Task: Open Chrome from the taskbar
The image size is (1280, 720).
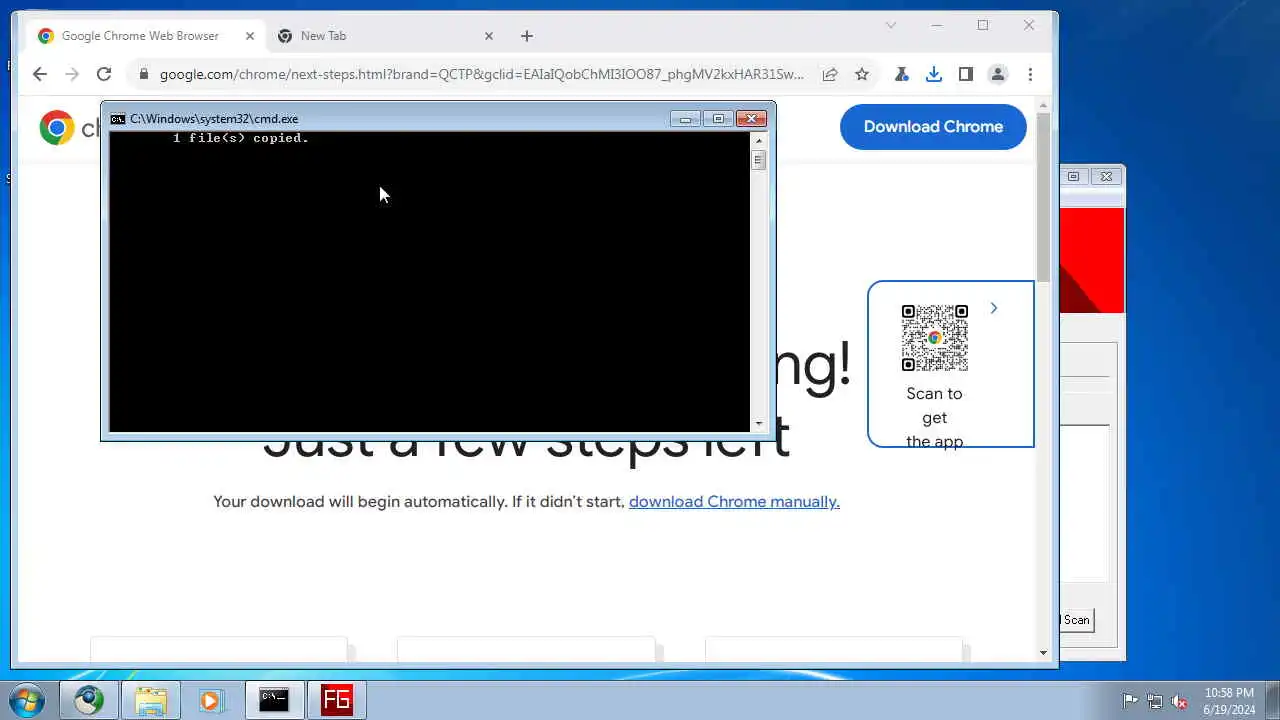Action: [88, 700]
